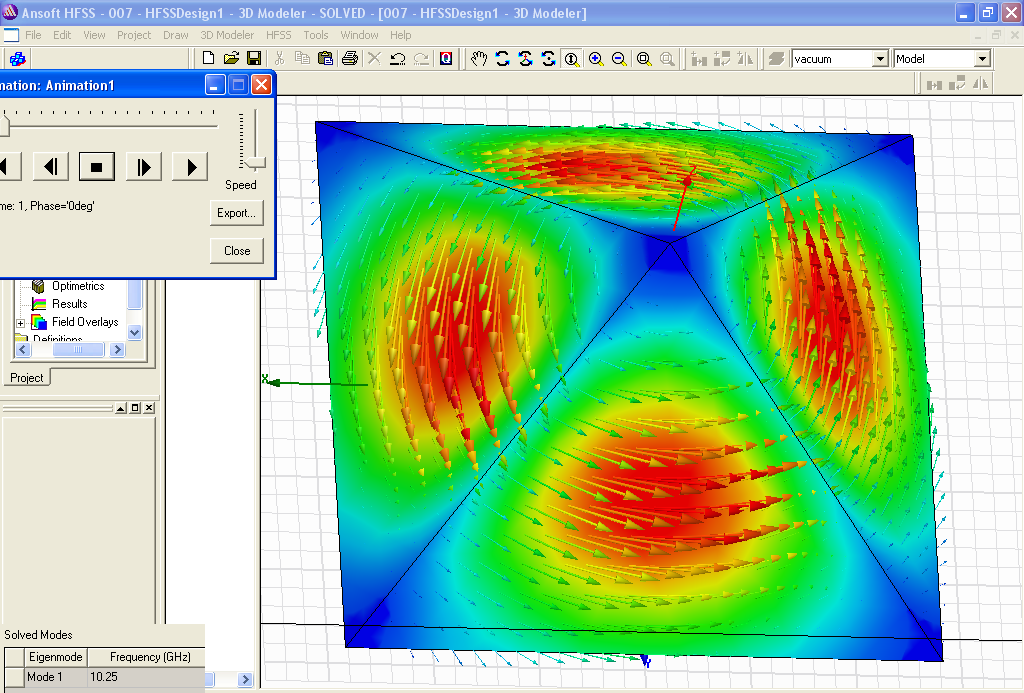Open the Project menu
The width and height of the screenshot is (1024, 693).
coord(134,35)
